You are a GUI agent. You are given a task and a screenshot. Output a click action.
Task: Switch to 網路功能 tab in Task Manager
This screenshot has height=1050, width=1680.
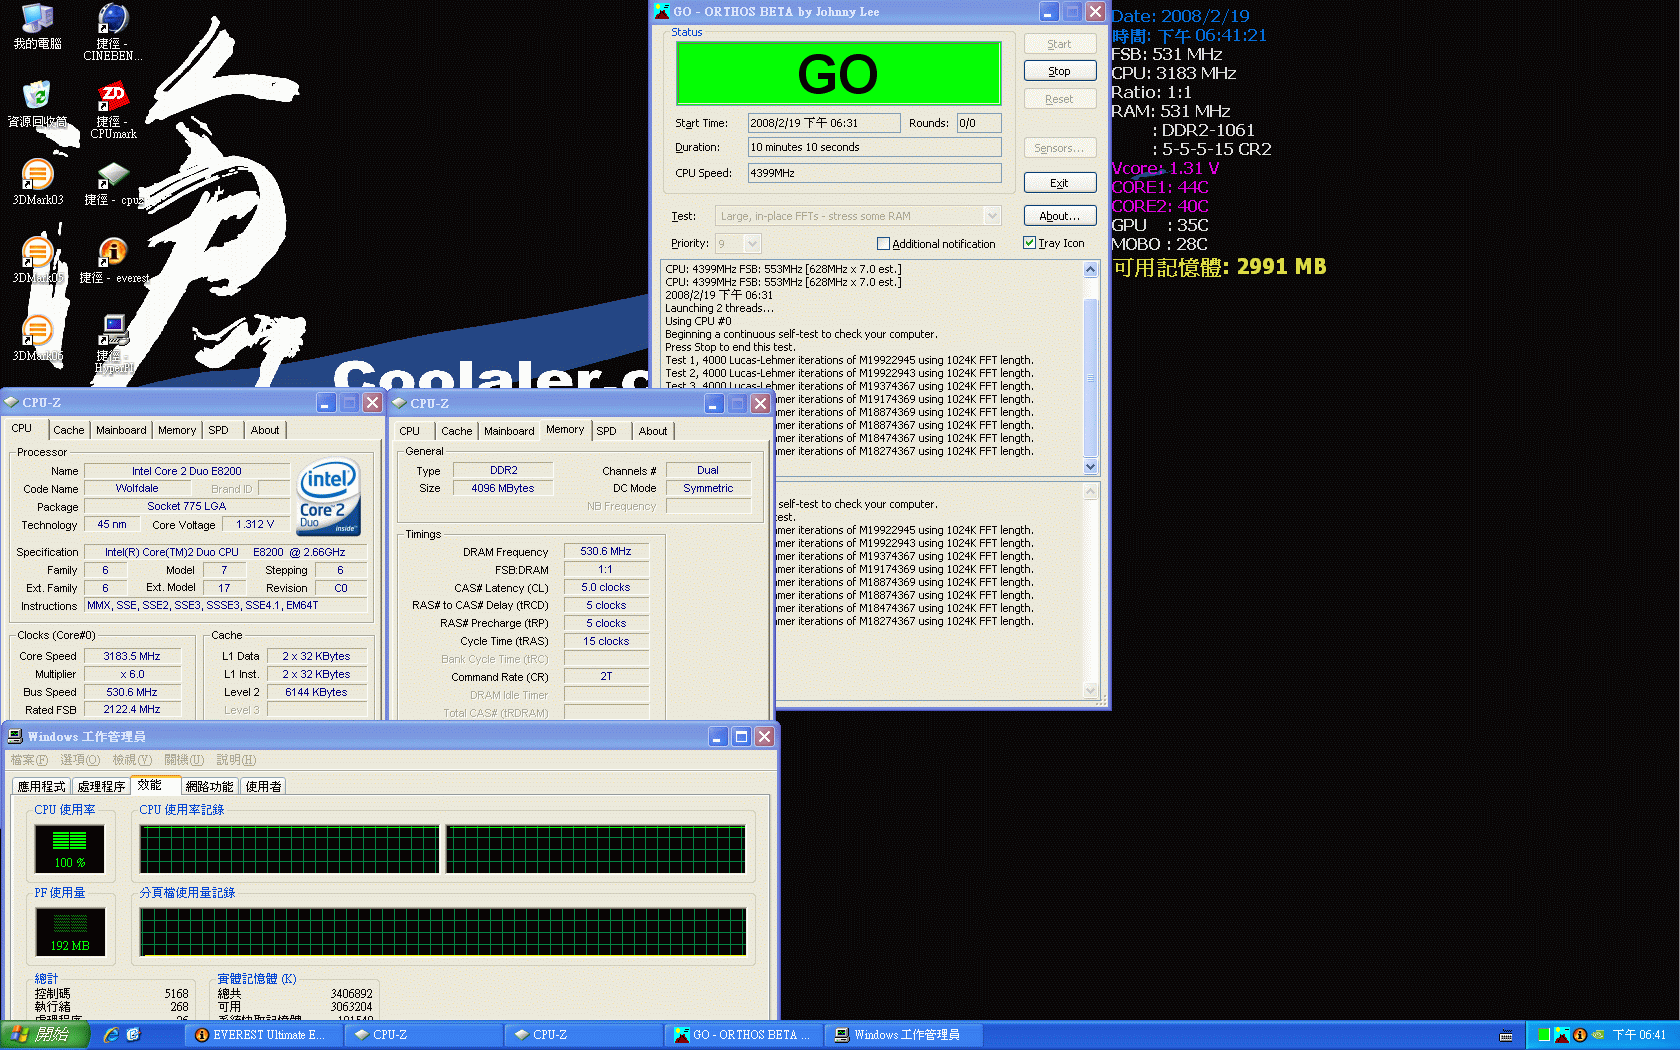click(x=209, y=786)
